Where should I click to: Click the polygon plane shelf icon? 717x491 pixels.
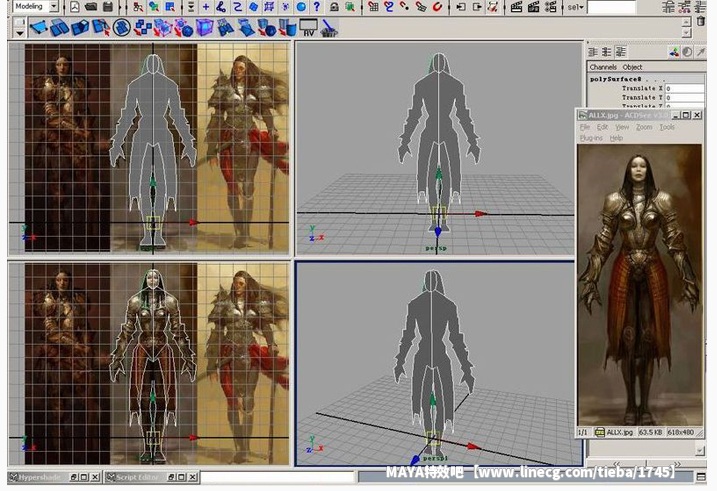click(39, 28)
